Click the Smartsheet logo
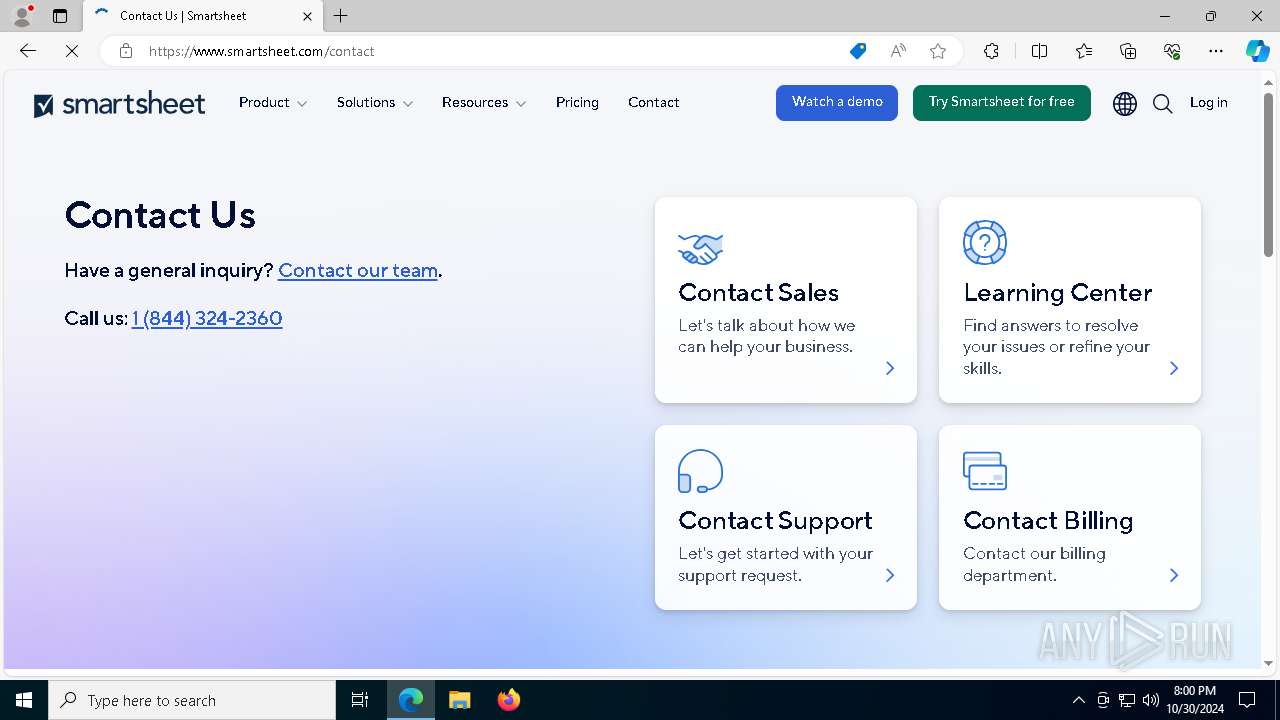 (x=119, y=104)
